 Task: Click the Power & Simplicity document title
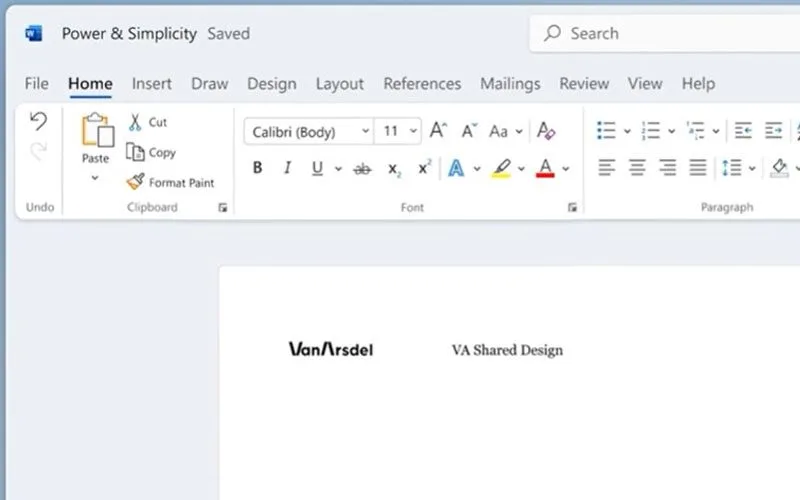click(129, 34)
